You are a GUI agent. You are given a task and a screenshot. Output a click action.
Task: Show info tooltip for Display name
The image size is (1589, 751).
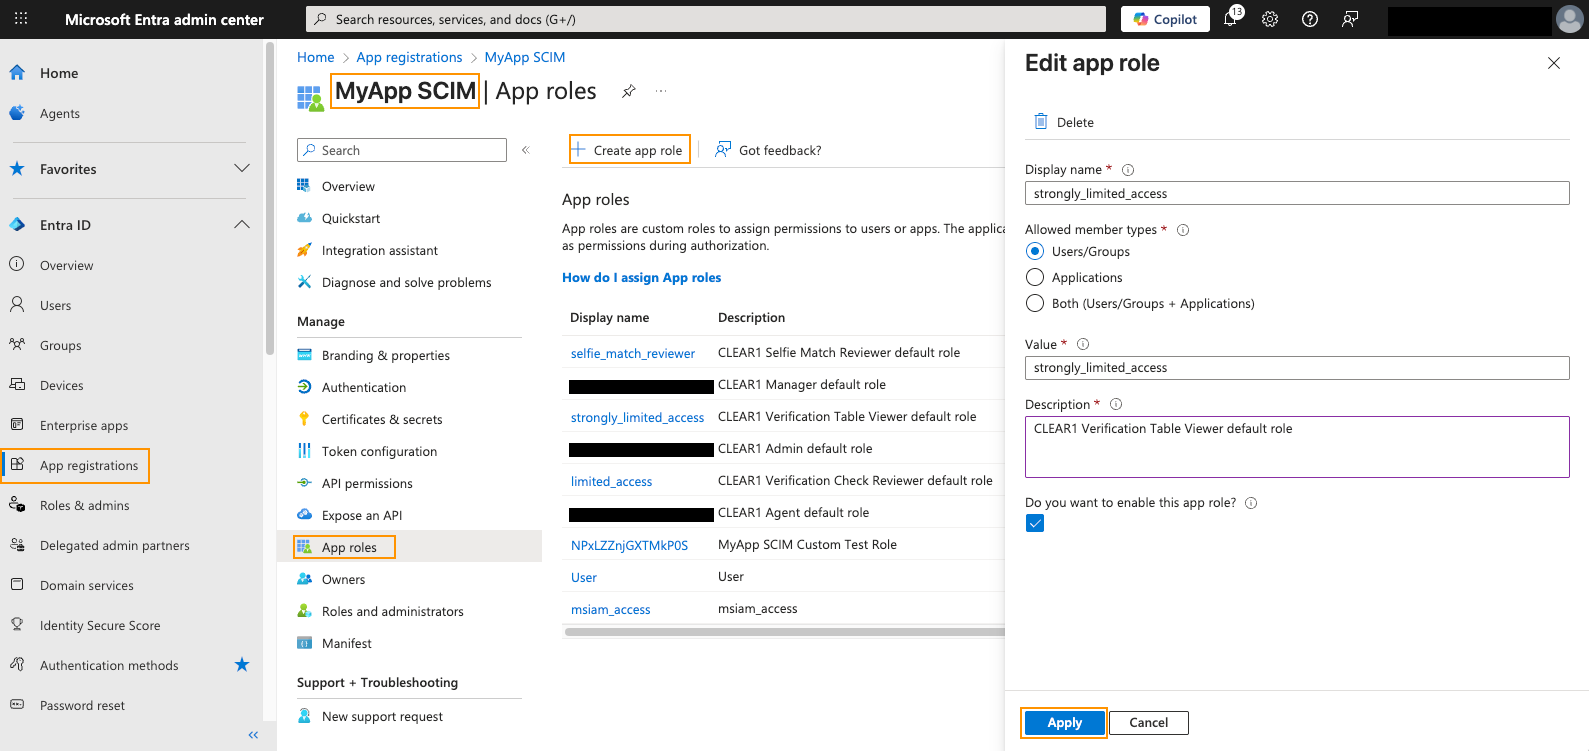(x=1128, y=170)
